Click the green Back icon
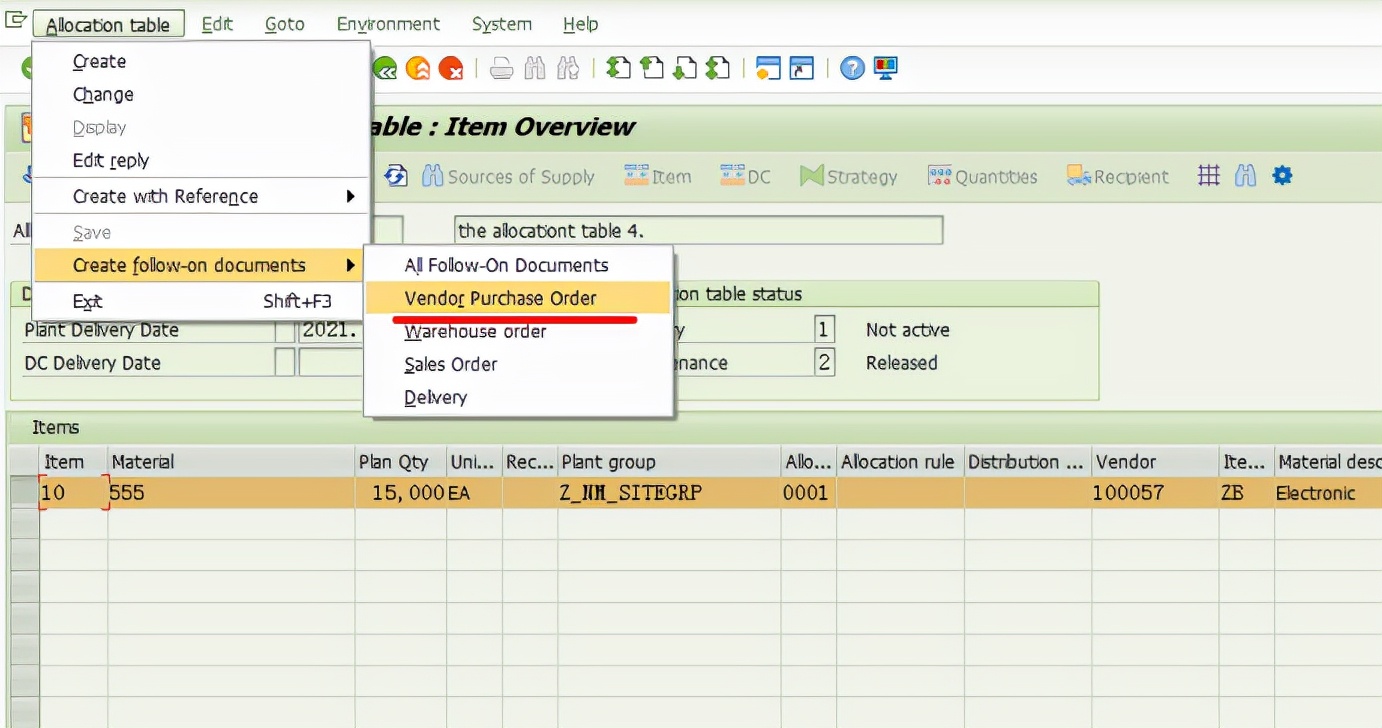 pos(385,68)
